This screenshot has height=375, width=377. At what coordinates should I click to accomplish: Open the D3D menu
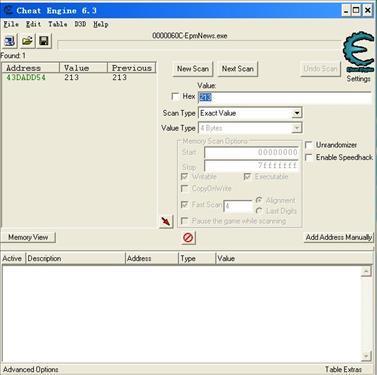click(80, 24)
